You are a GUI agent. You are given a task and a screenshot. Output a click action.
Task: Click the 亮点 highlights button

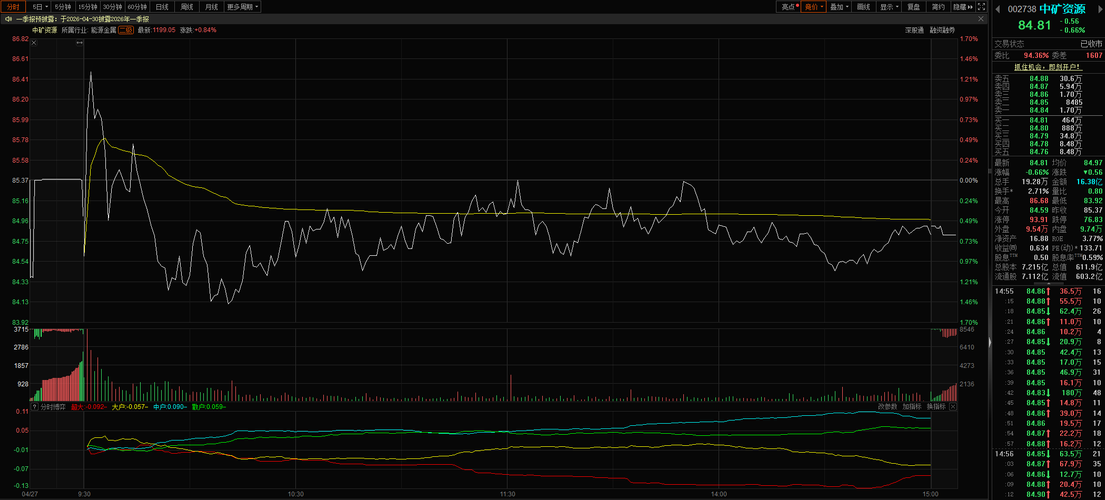pos(788,6)
